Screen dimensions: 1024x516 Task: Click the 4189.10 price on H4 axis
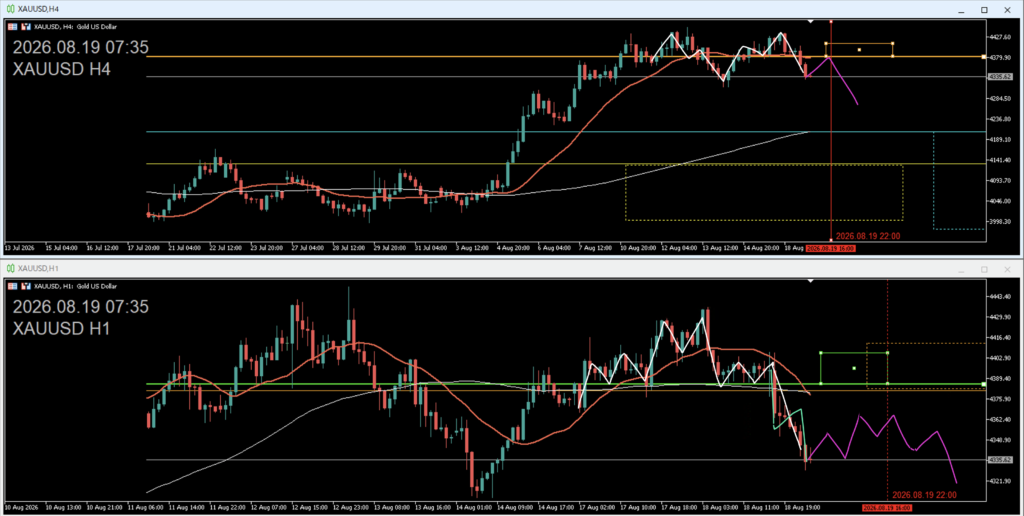coord(1000,140)
